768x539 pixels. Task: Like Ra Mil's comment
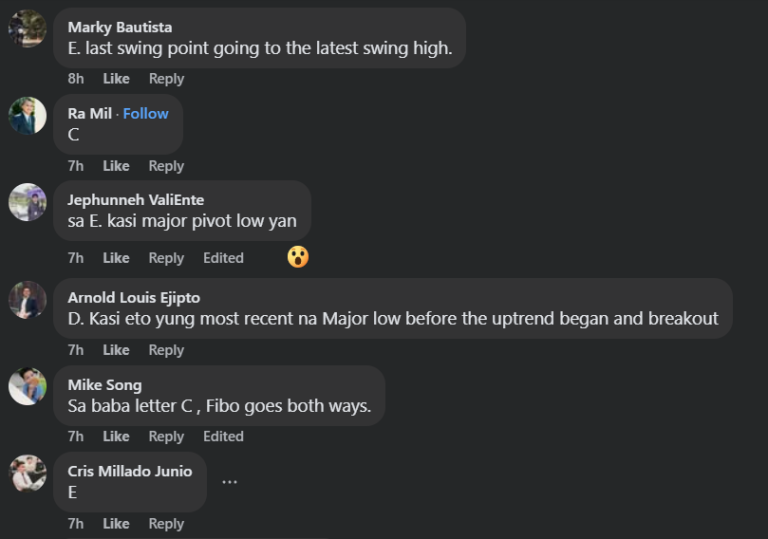coord(116,166)
